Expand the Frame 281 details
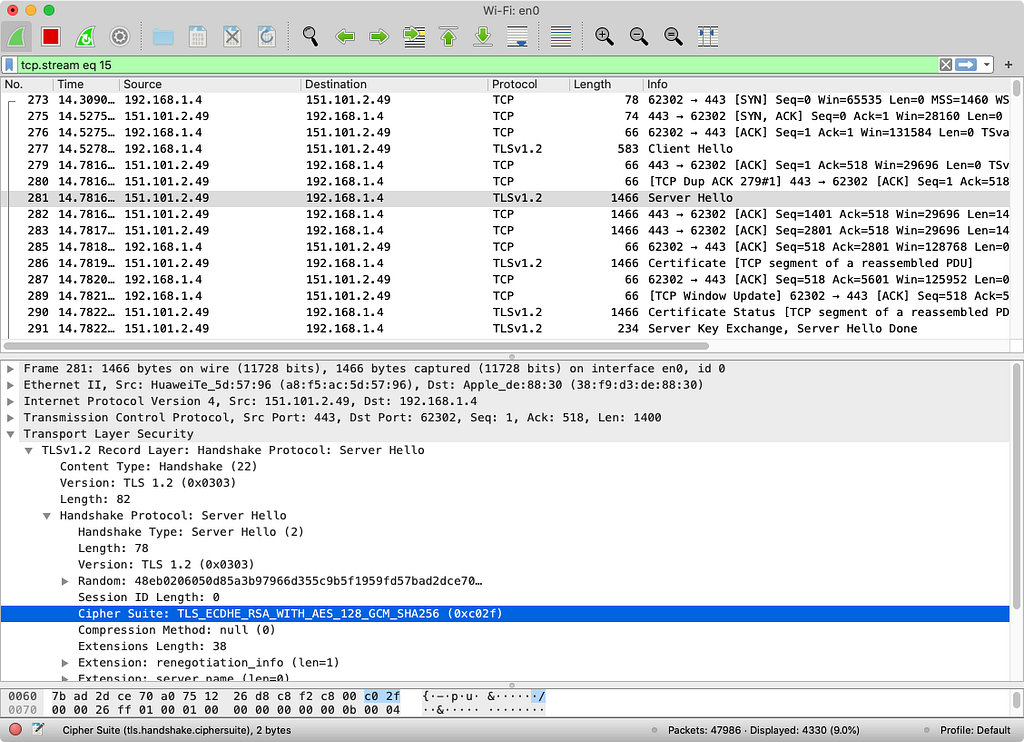The image size is (1024, 742). click(10, 368)
